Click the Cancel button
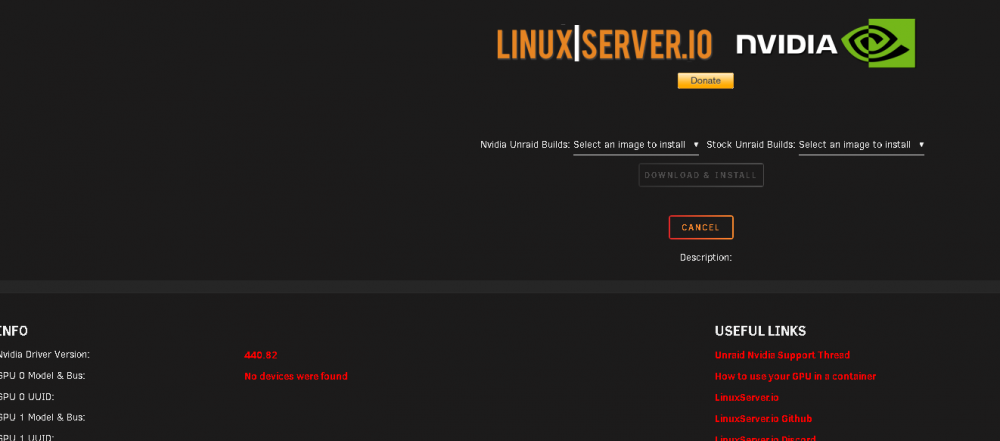The width and height of the screenshot is (1000, 441). (x=701, y=227)
